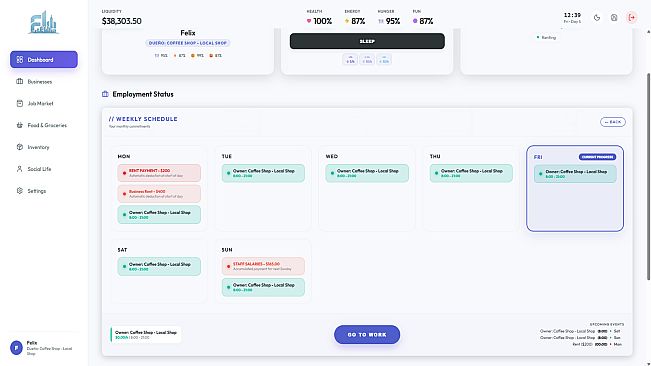The image size is (651, 366).
Task: Select the third sleep duration option
Action: pos(384,60)
